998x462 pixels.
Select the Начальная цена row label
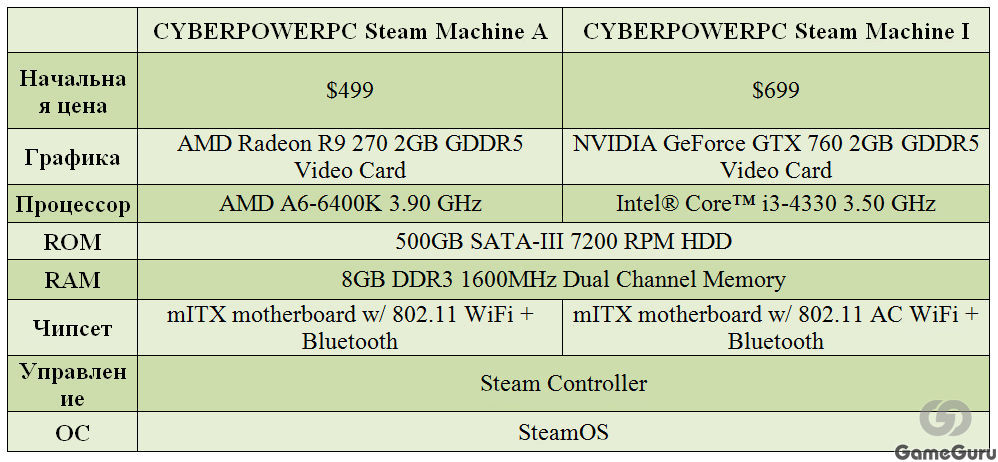pyautogui.click(x=73, y=91)
